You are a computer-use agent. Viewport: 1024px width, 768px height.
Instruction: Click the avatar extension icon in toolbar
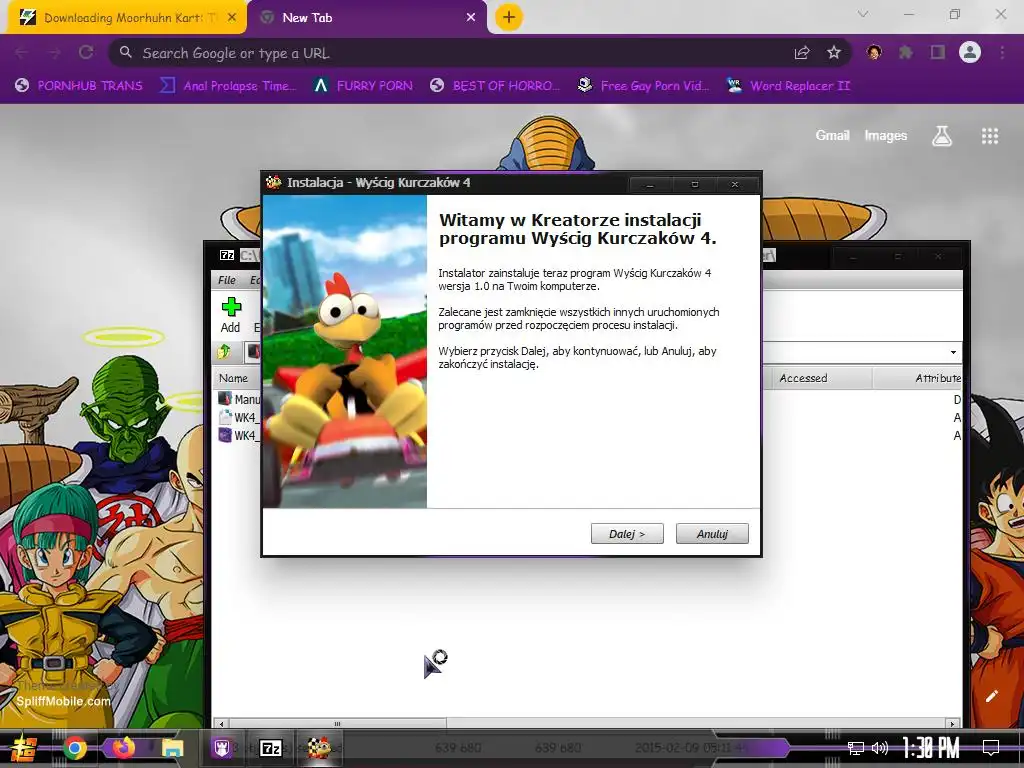coord(874,52)
